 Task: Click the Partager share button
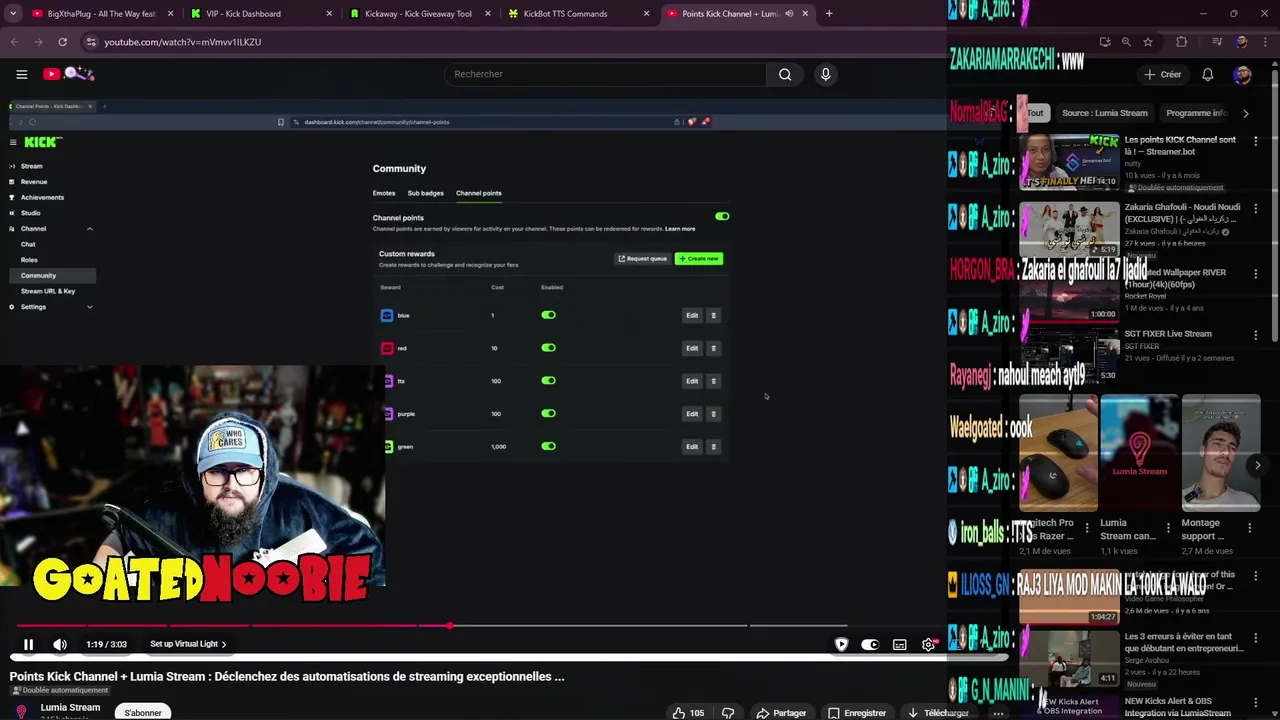coord(781,713)
